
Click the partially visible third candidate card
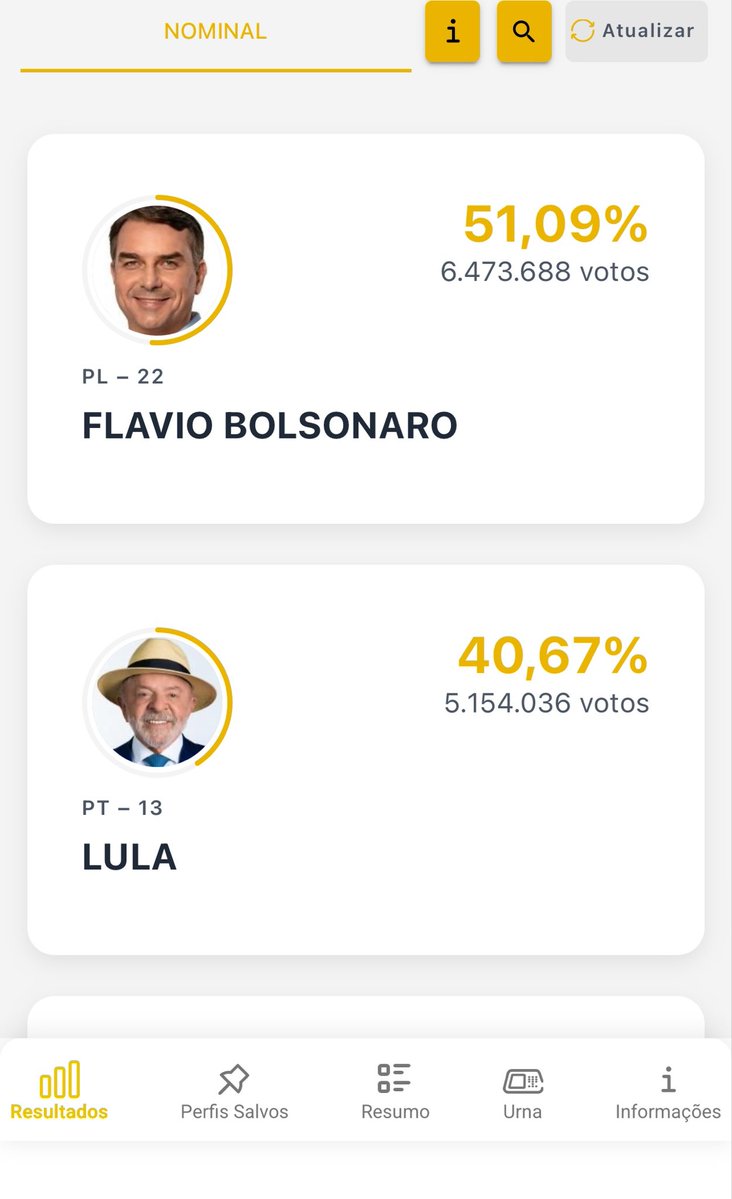[366, 1017]
